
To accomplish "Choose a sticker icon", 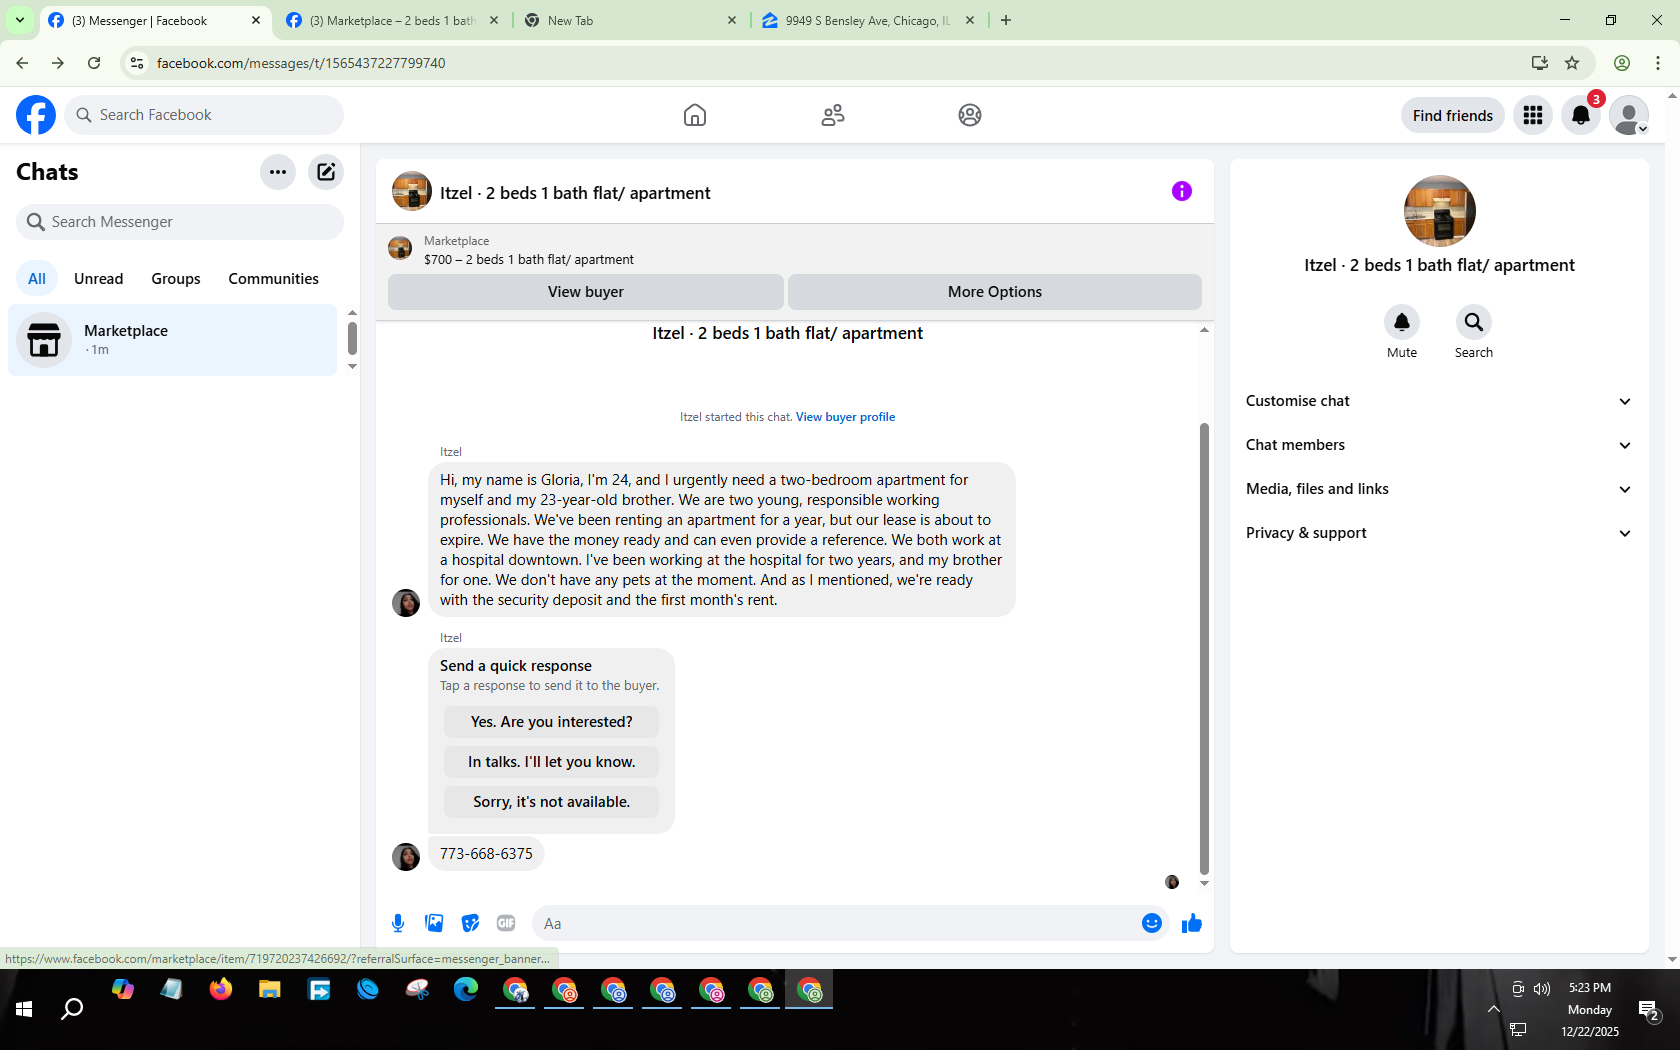I will pyautogui.click(x=470, y=923).
